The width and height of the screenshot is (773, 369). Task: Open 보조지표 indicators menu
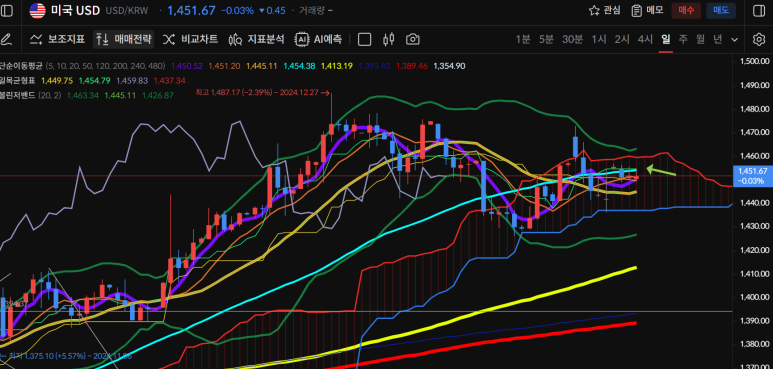click(x=57, y=39)
